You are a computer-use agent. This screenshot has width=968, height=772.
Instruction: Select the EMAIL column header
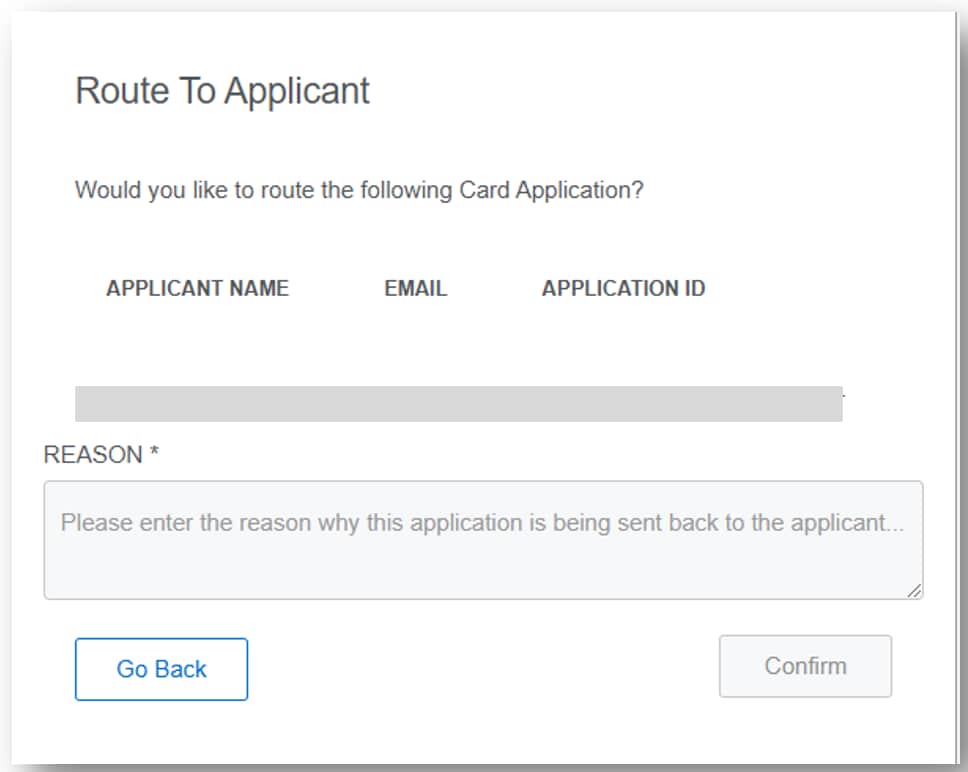point(415,288)
